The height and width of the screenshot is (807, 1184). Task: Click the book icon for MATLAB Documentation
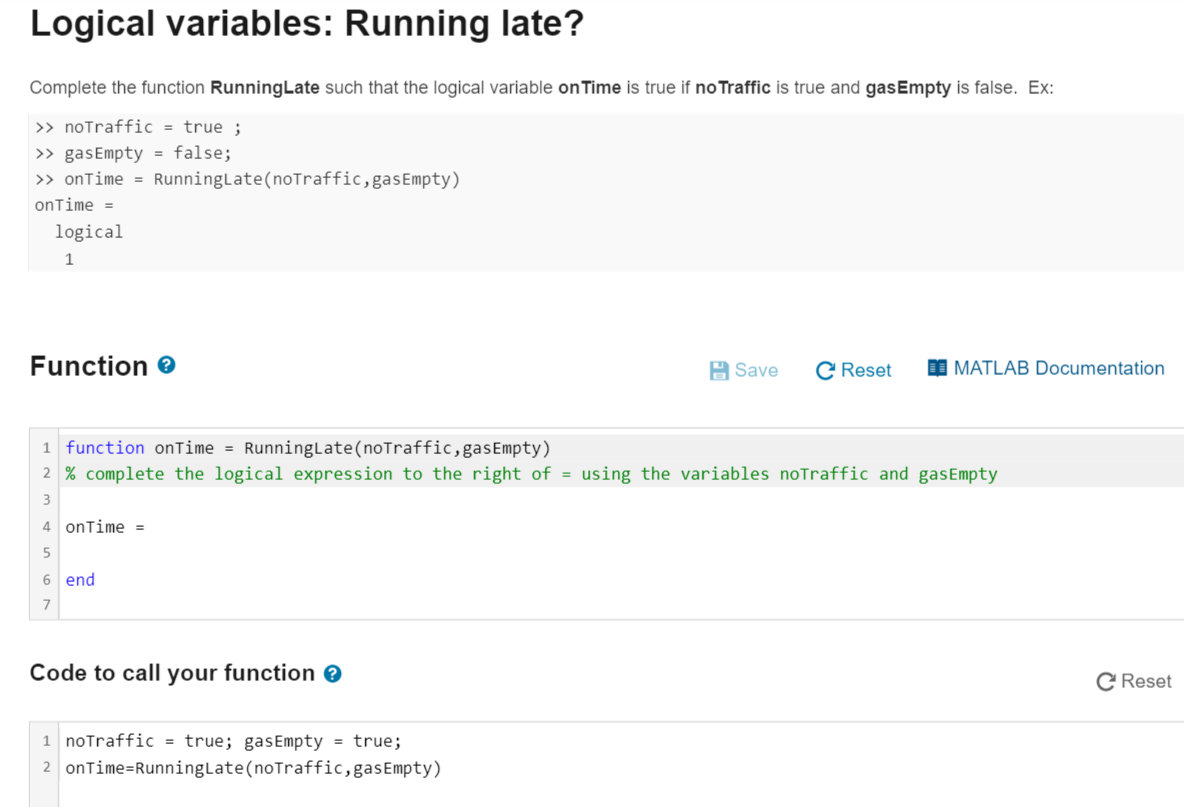[x=937, y=368]
